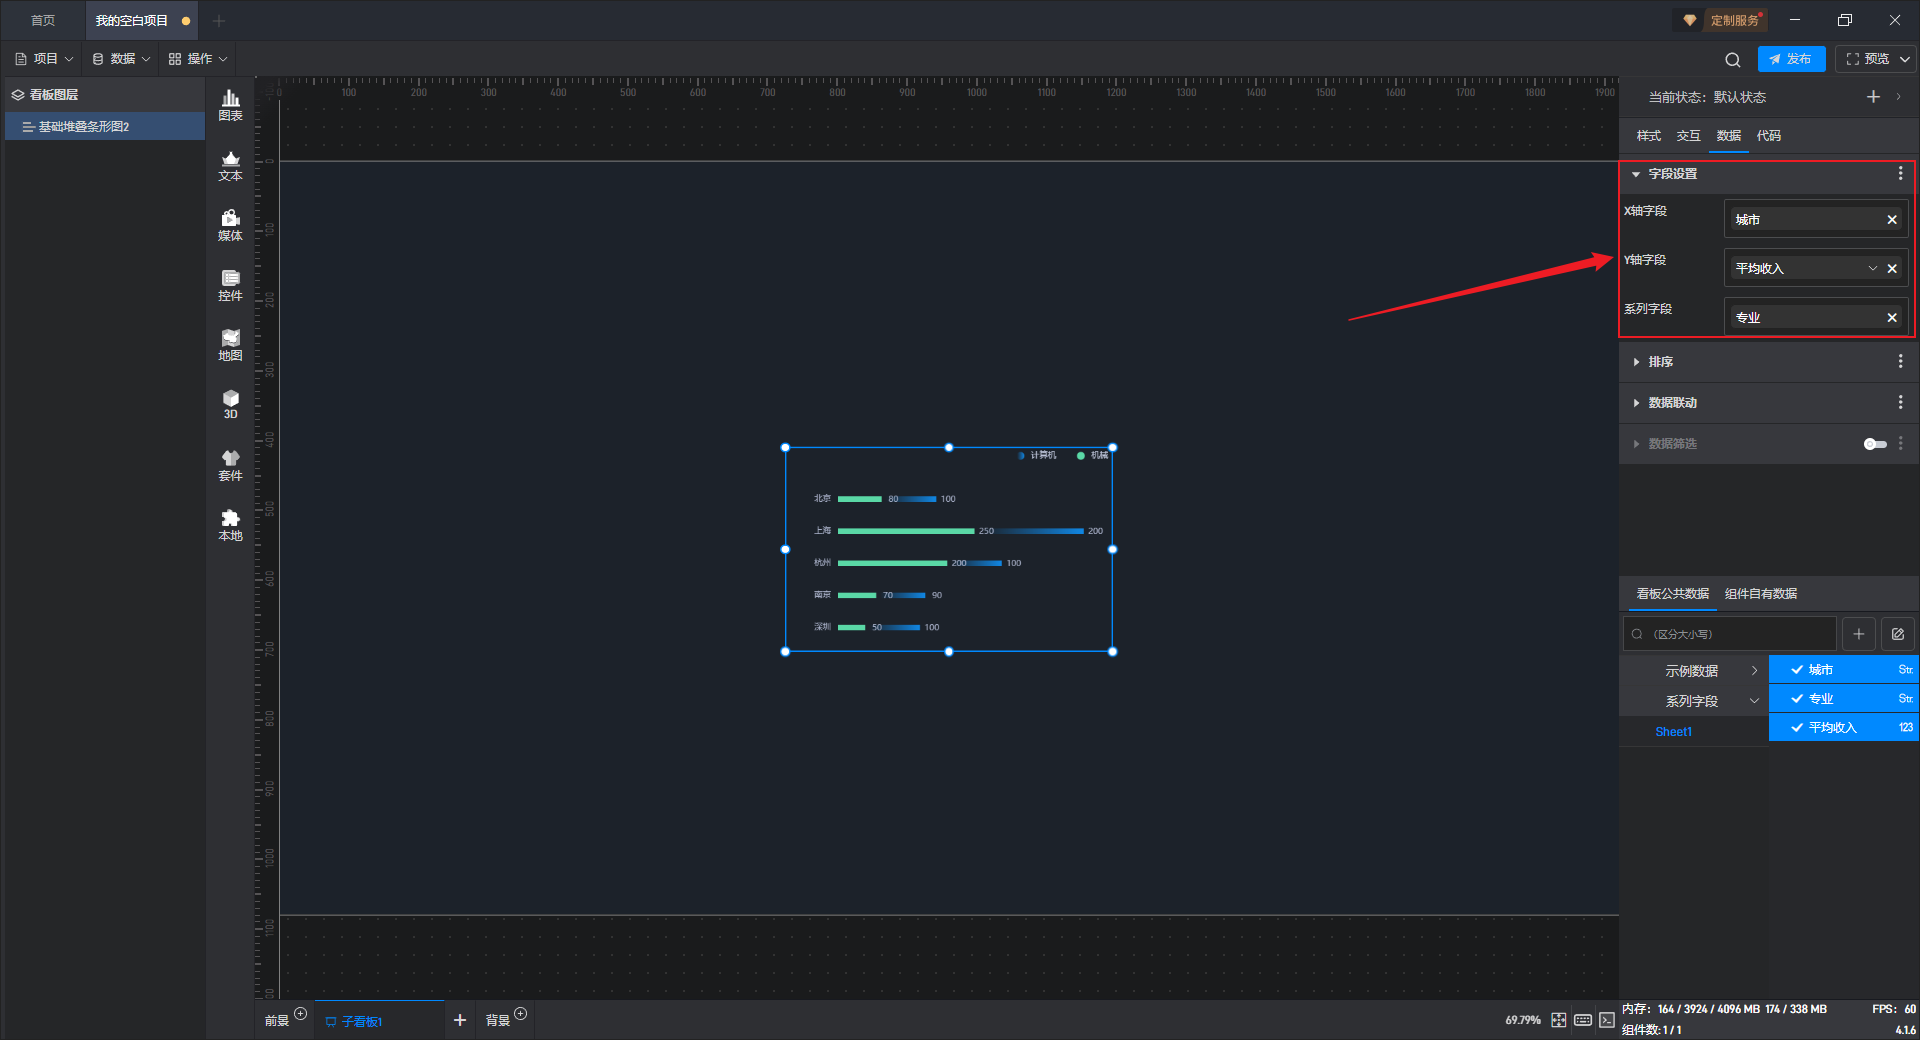This screenshot has width=1920, height=1040.
Task: Add data with plus button beside search
Action: [1859, 634]
